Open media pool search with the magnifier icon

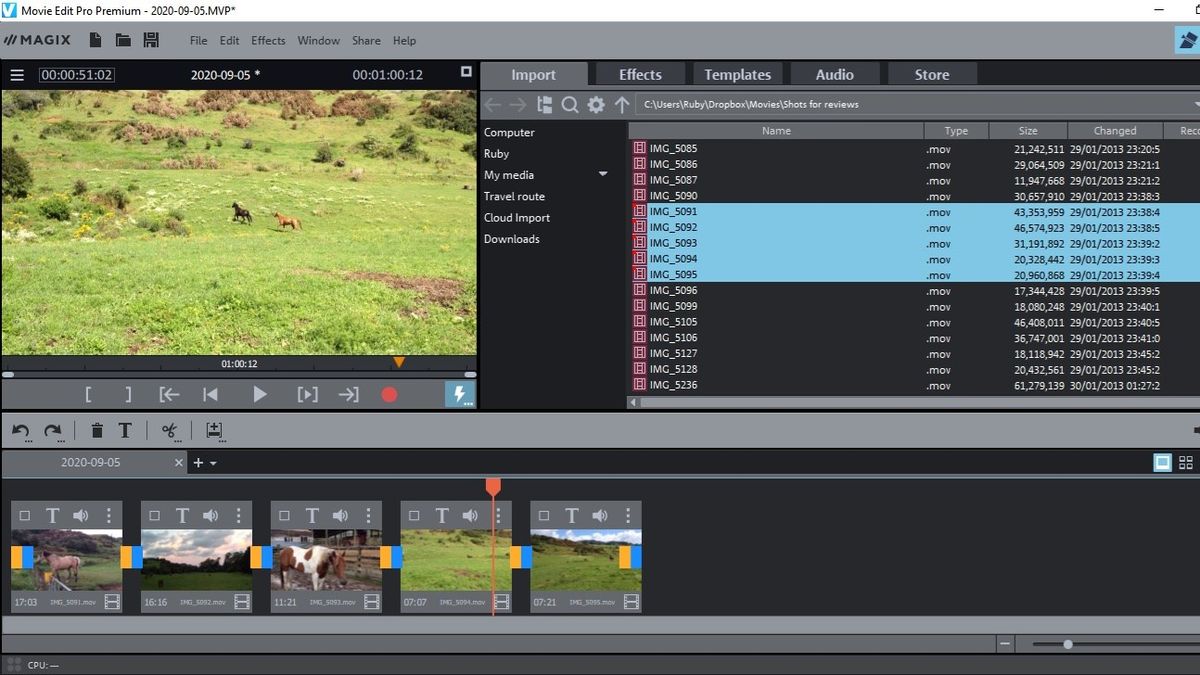[570, 104]
